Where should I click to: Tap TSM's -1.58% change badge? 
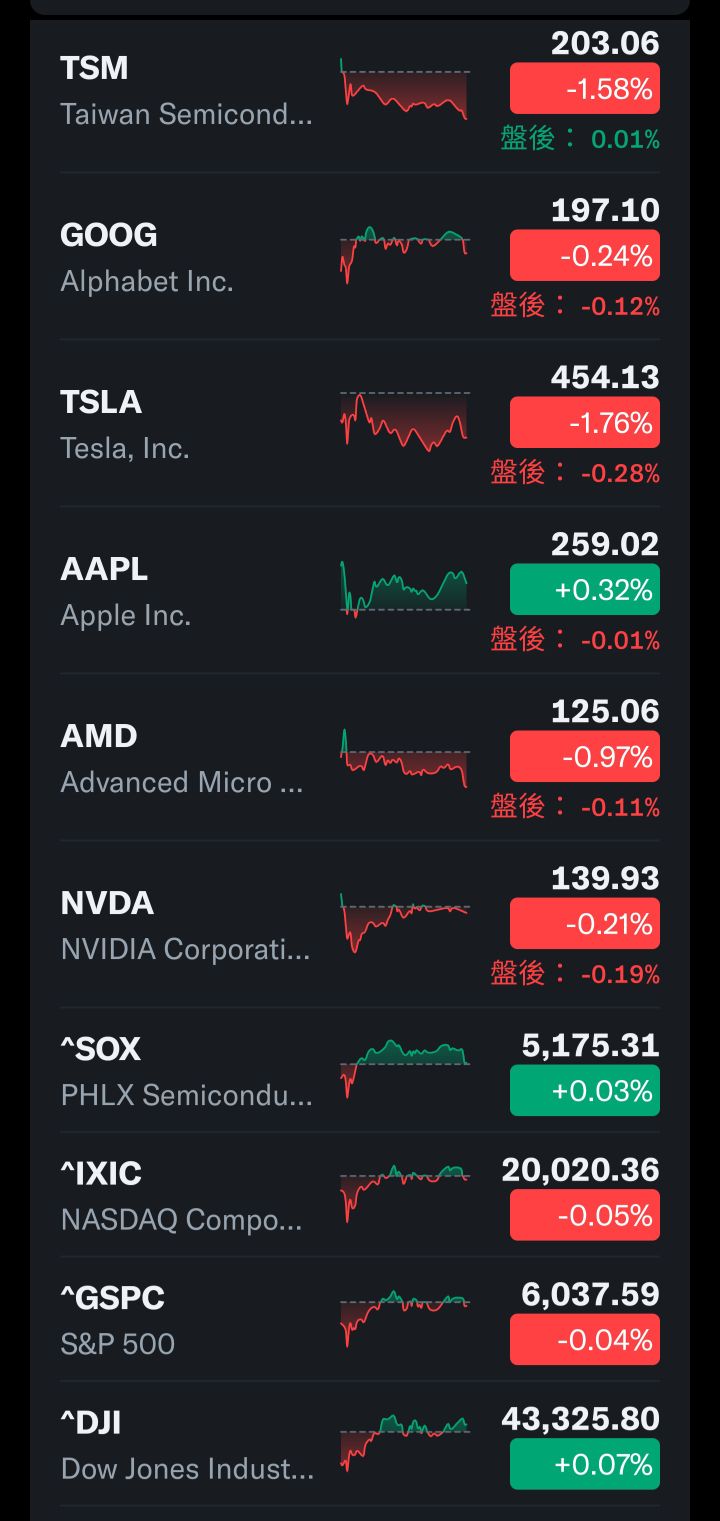(585, 89)
